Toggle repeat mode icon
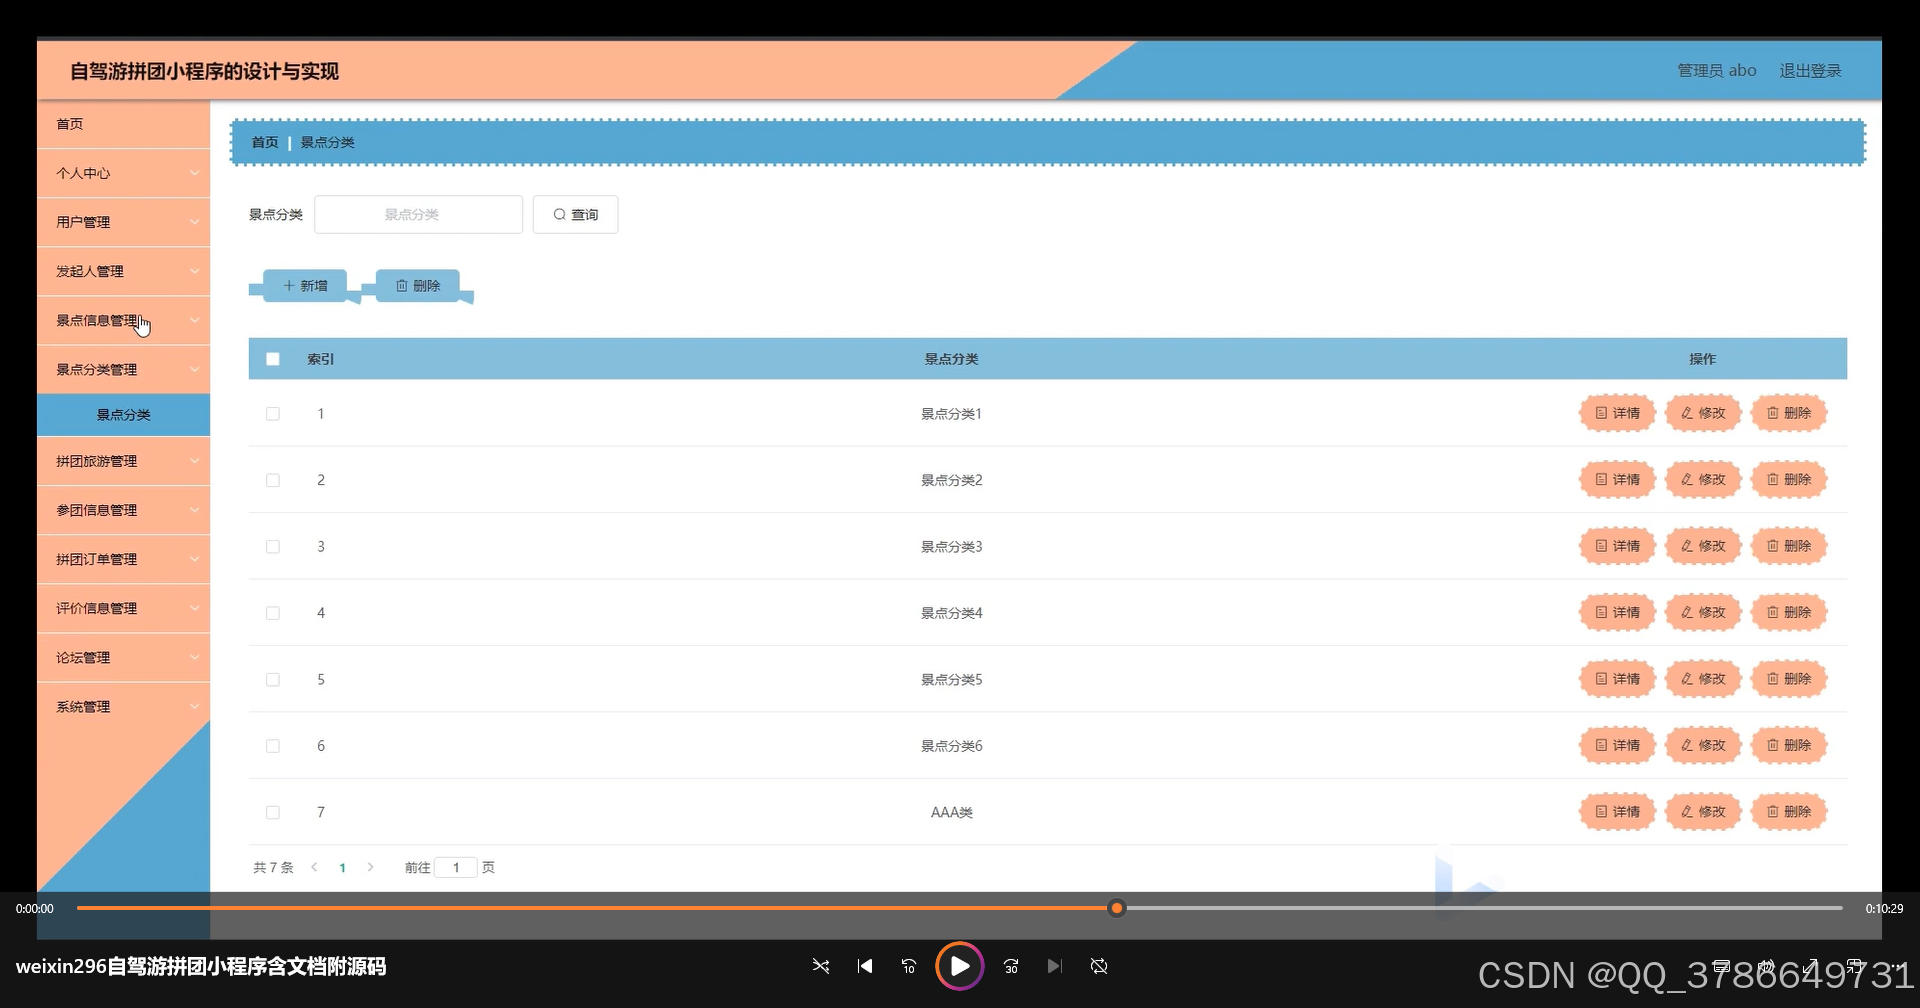This screenshot has width=1920, height=1008. pos(1099,966)
